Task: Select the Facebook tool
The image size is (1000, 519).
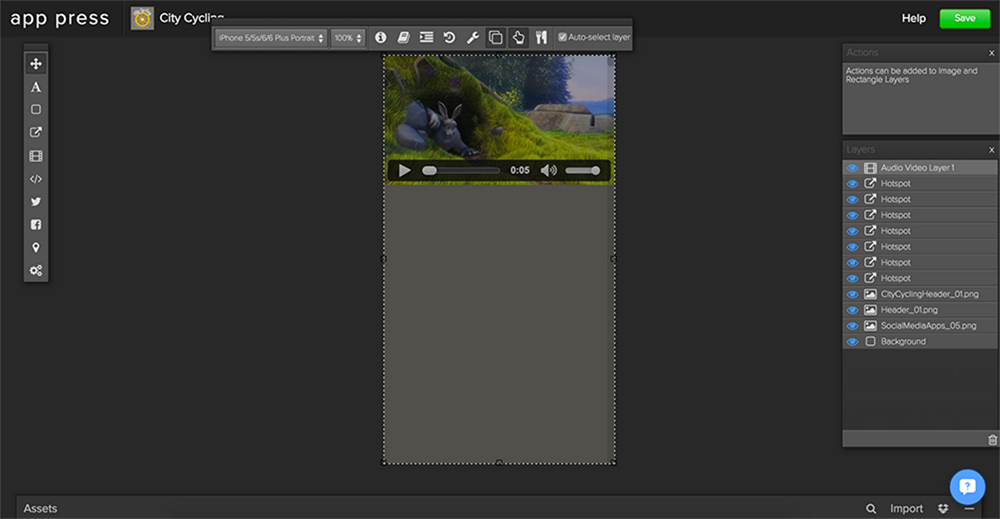Action: tap(36, 224)
